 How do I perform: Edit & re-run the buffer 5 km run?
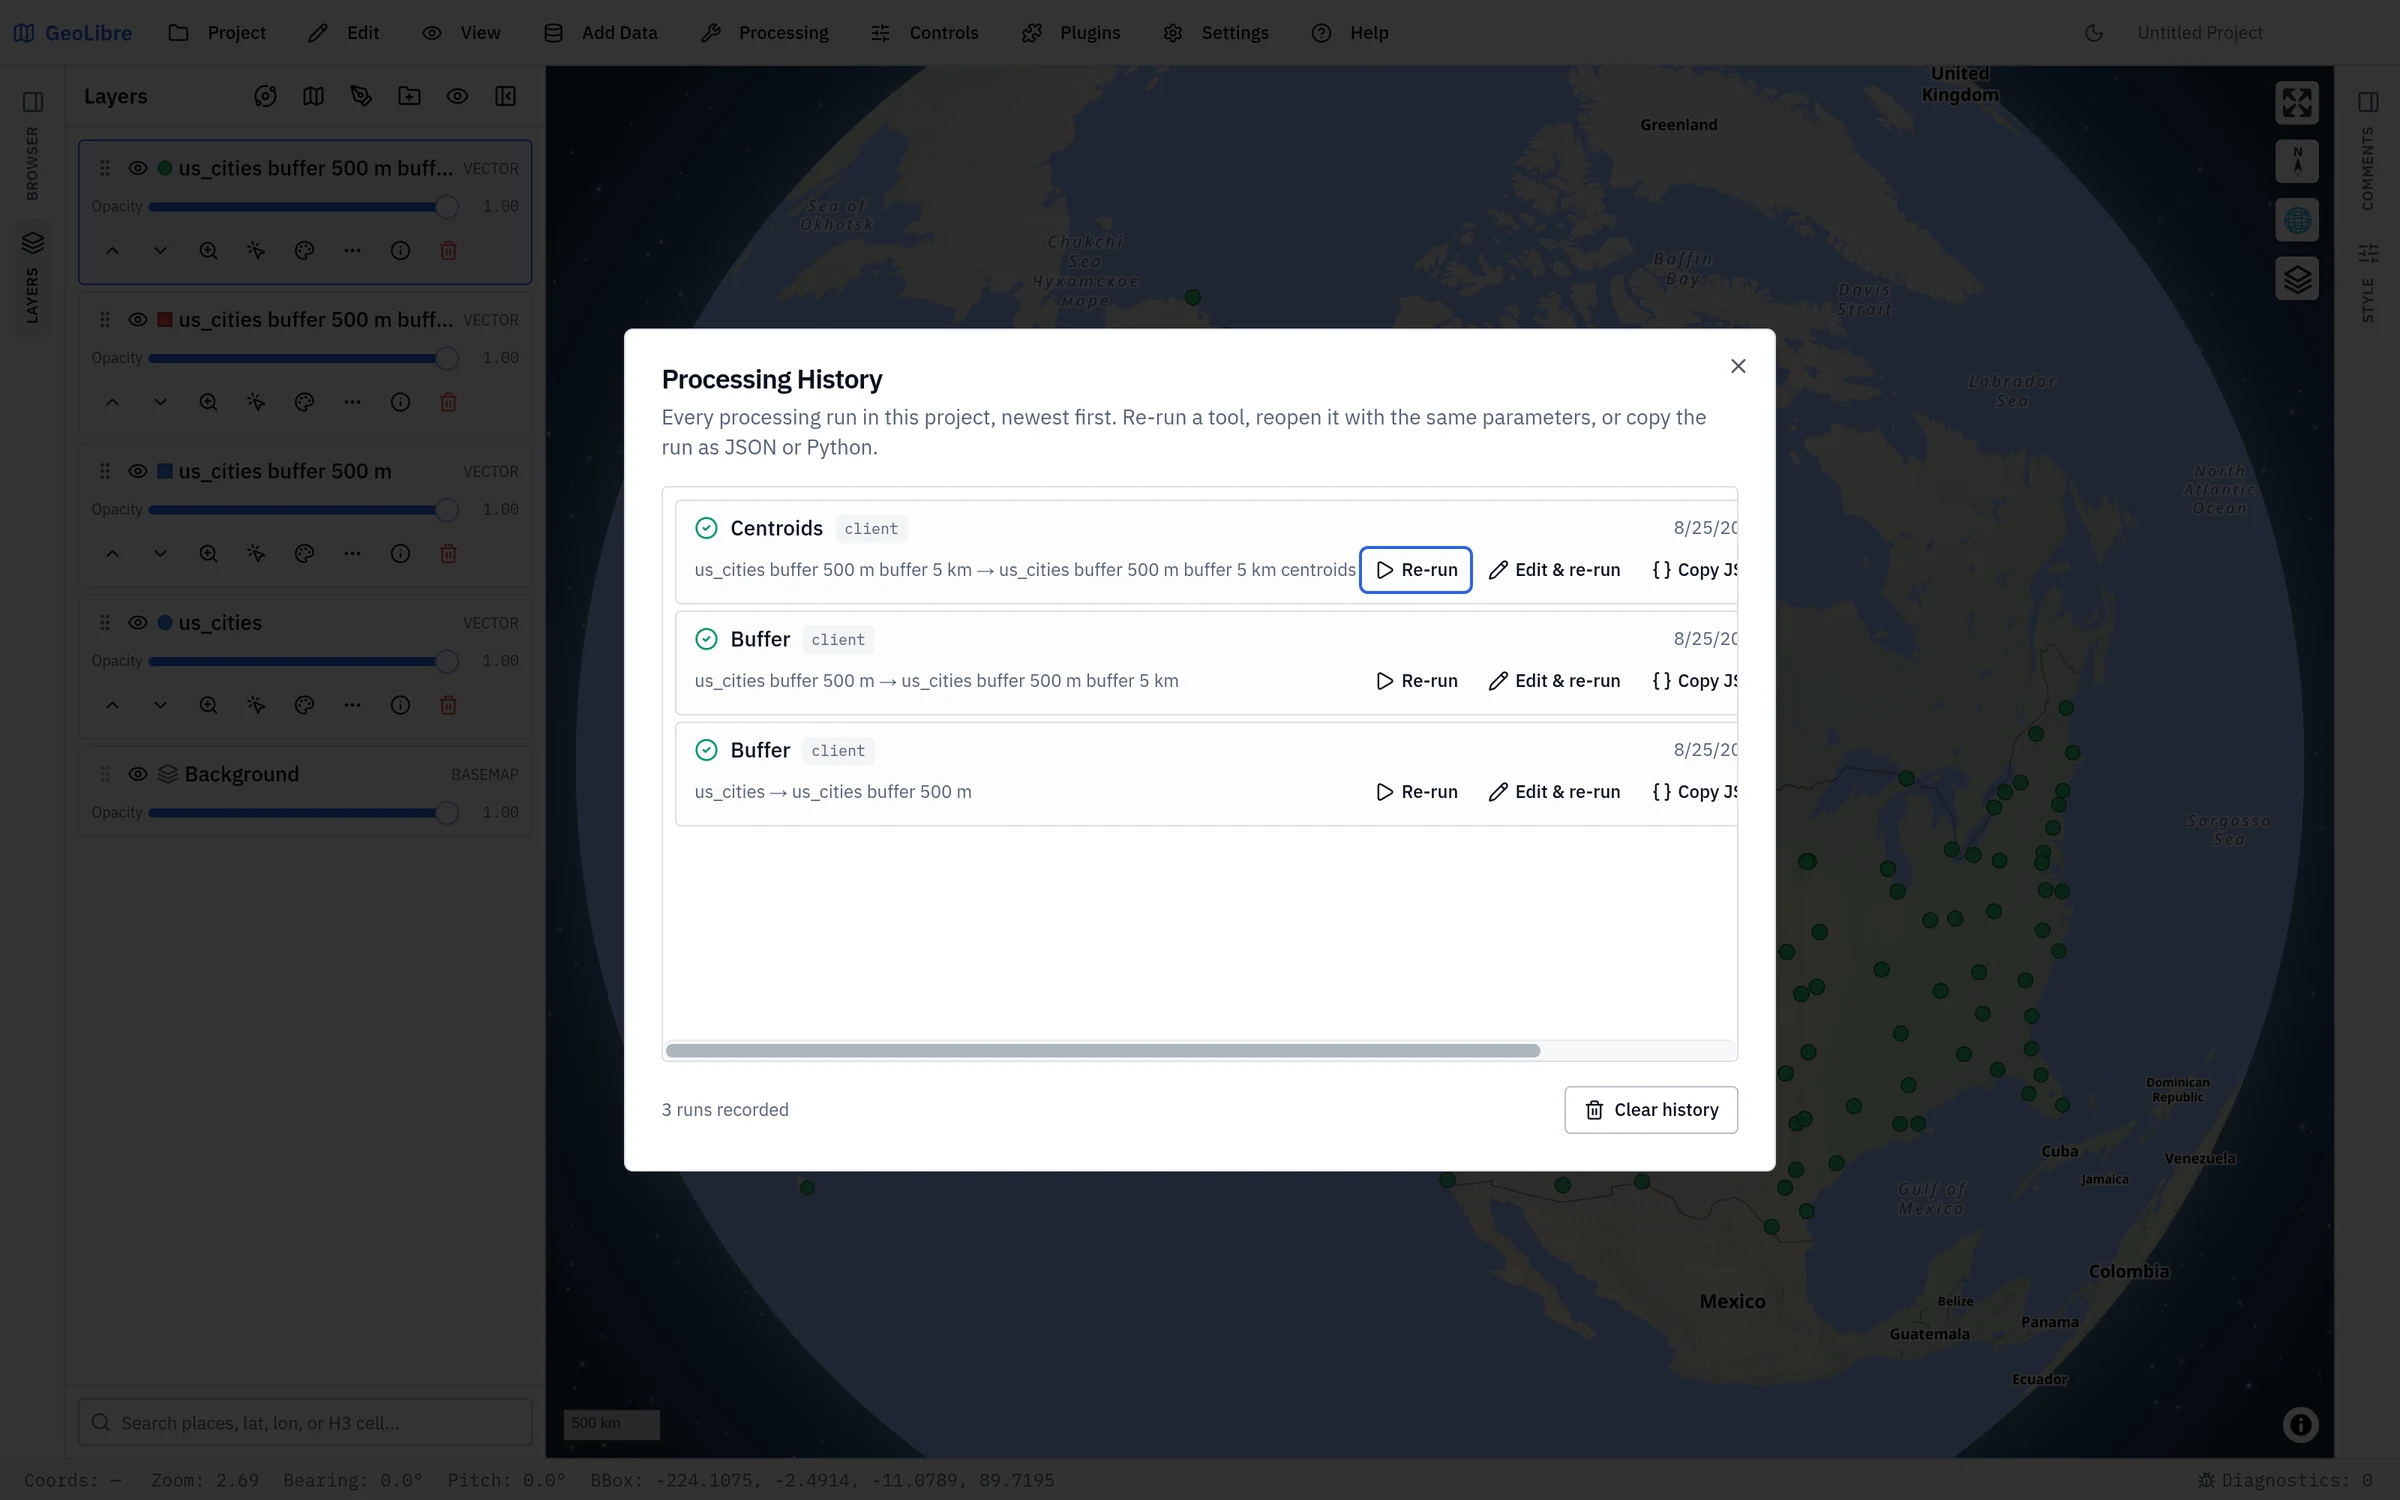tap(1554, 681)
